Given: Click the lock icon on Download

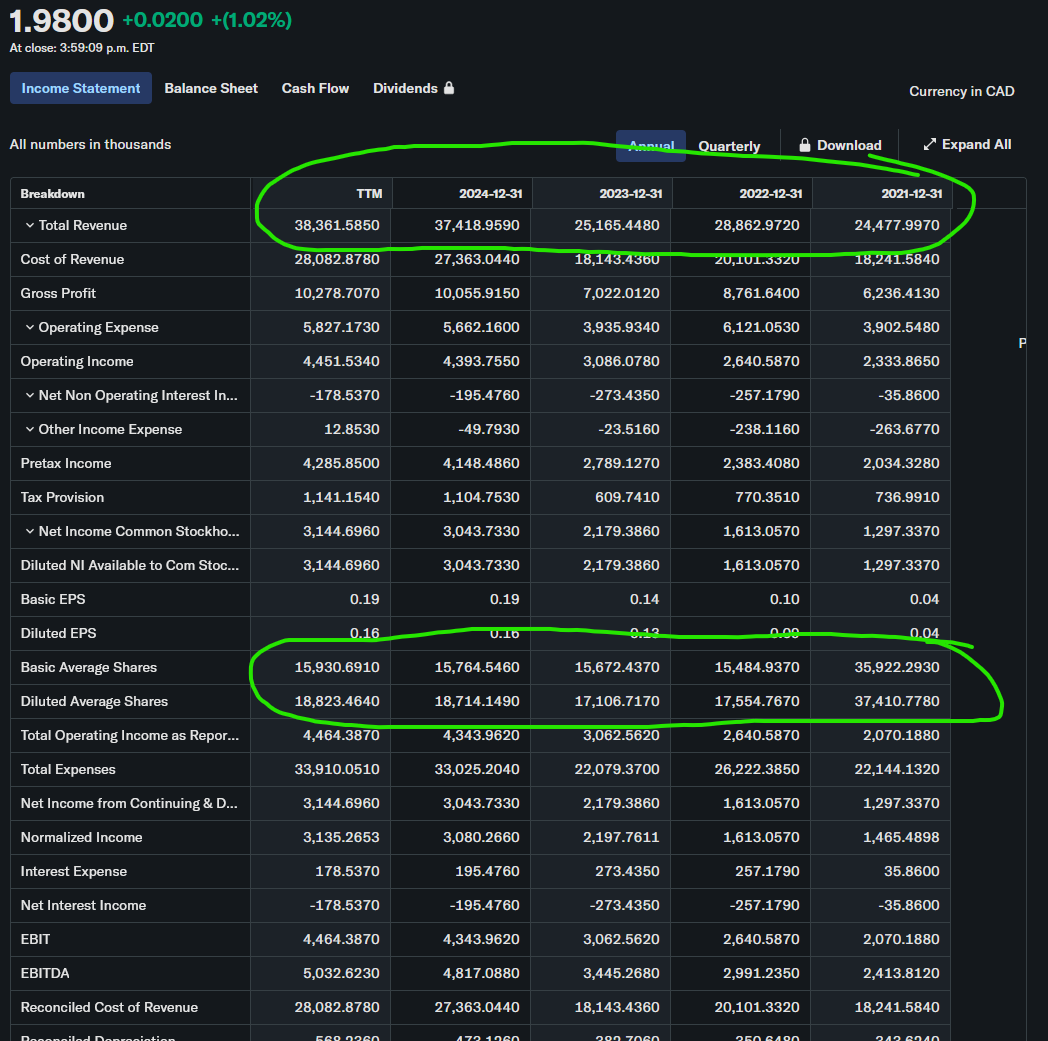Looking at the screenshot, I should [x=805, y=145].
